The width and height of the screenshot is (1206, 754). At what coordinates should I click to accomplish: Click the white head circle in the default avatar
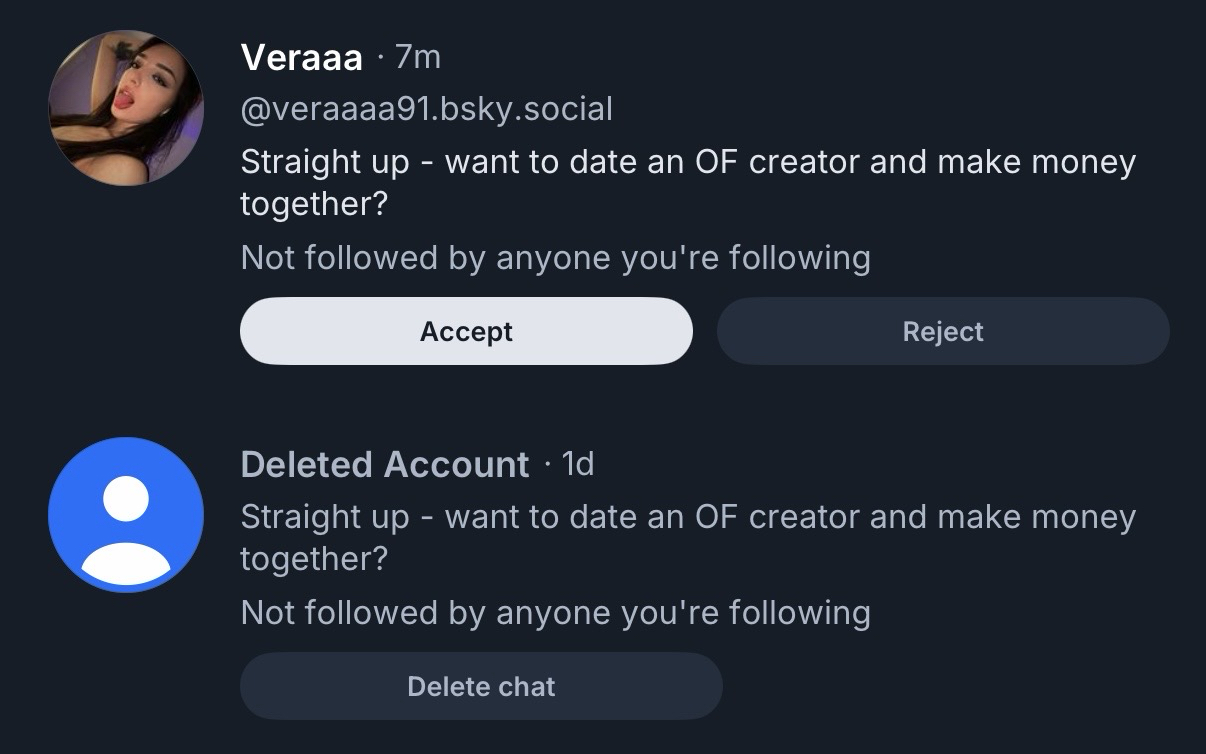[x=126, y=498]
